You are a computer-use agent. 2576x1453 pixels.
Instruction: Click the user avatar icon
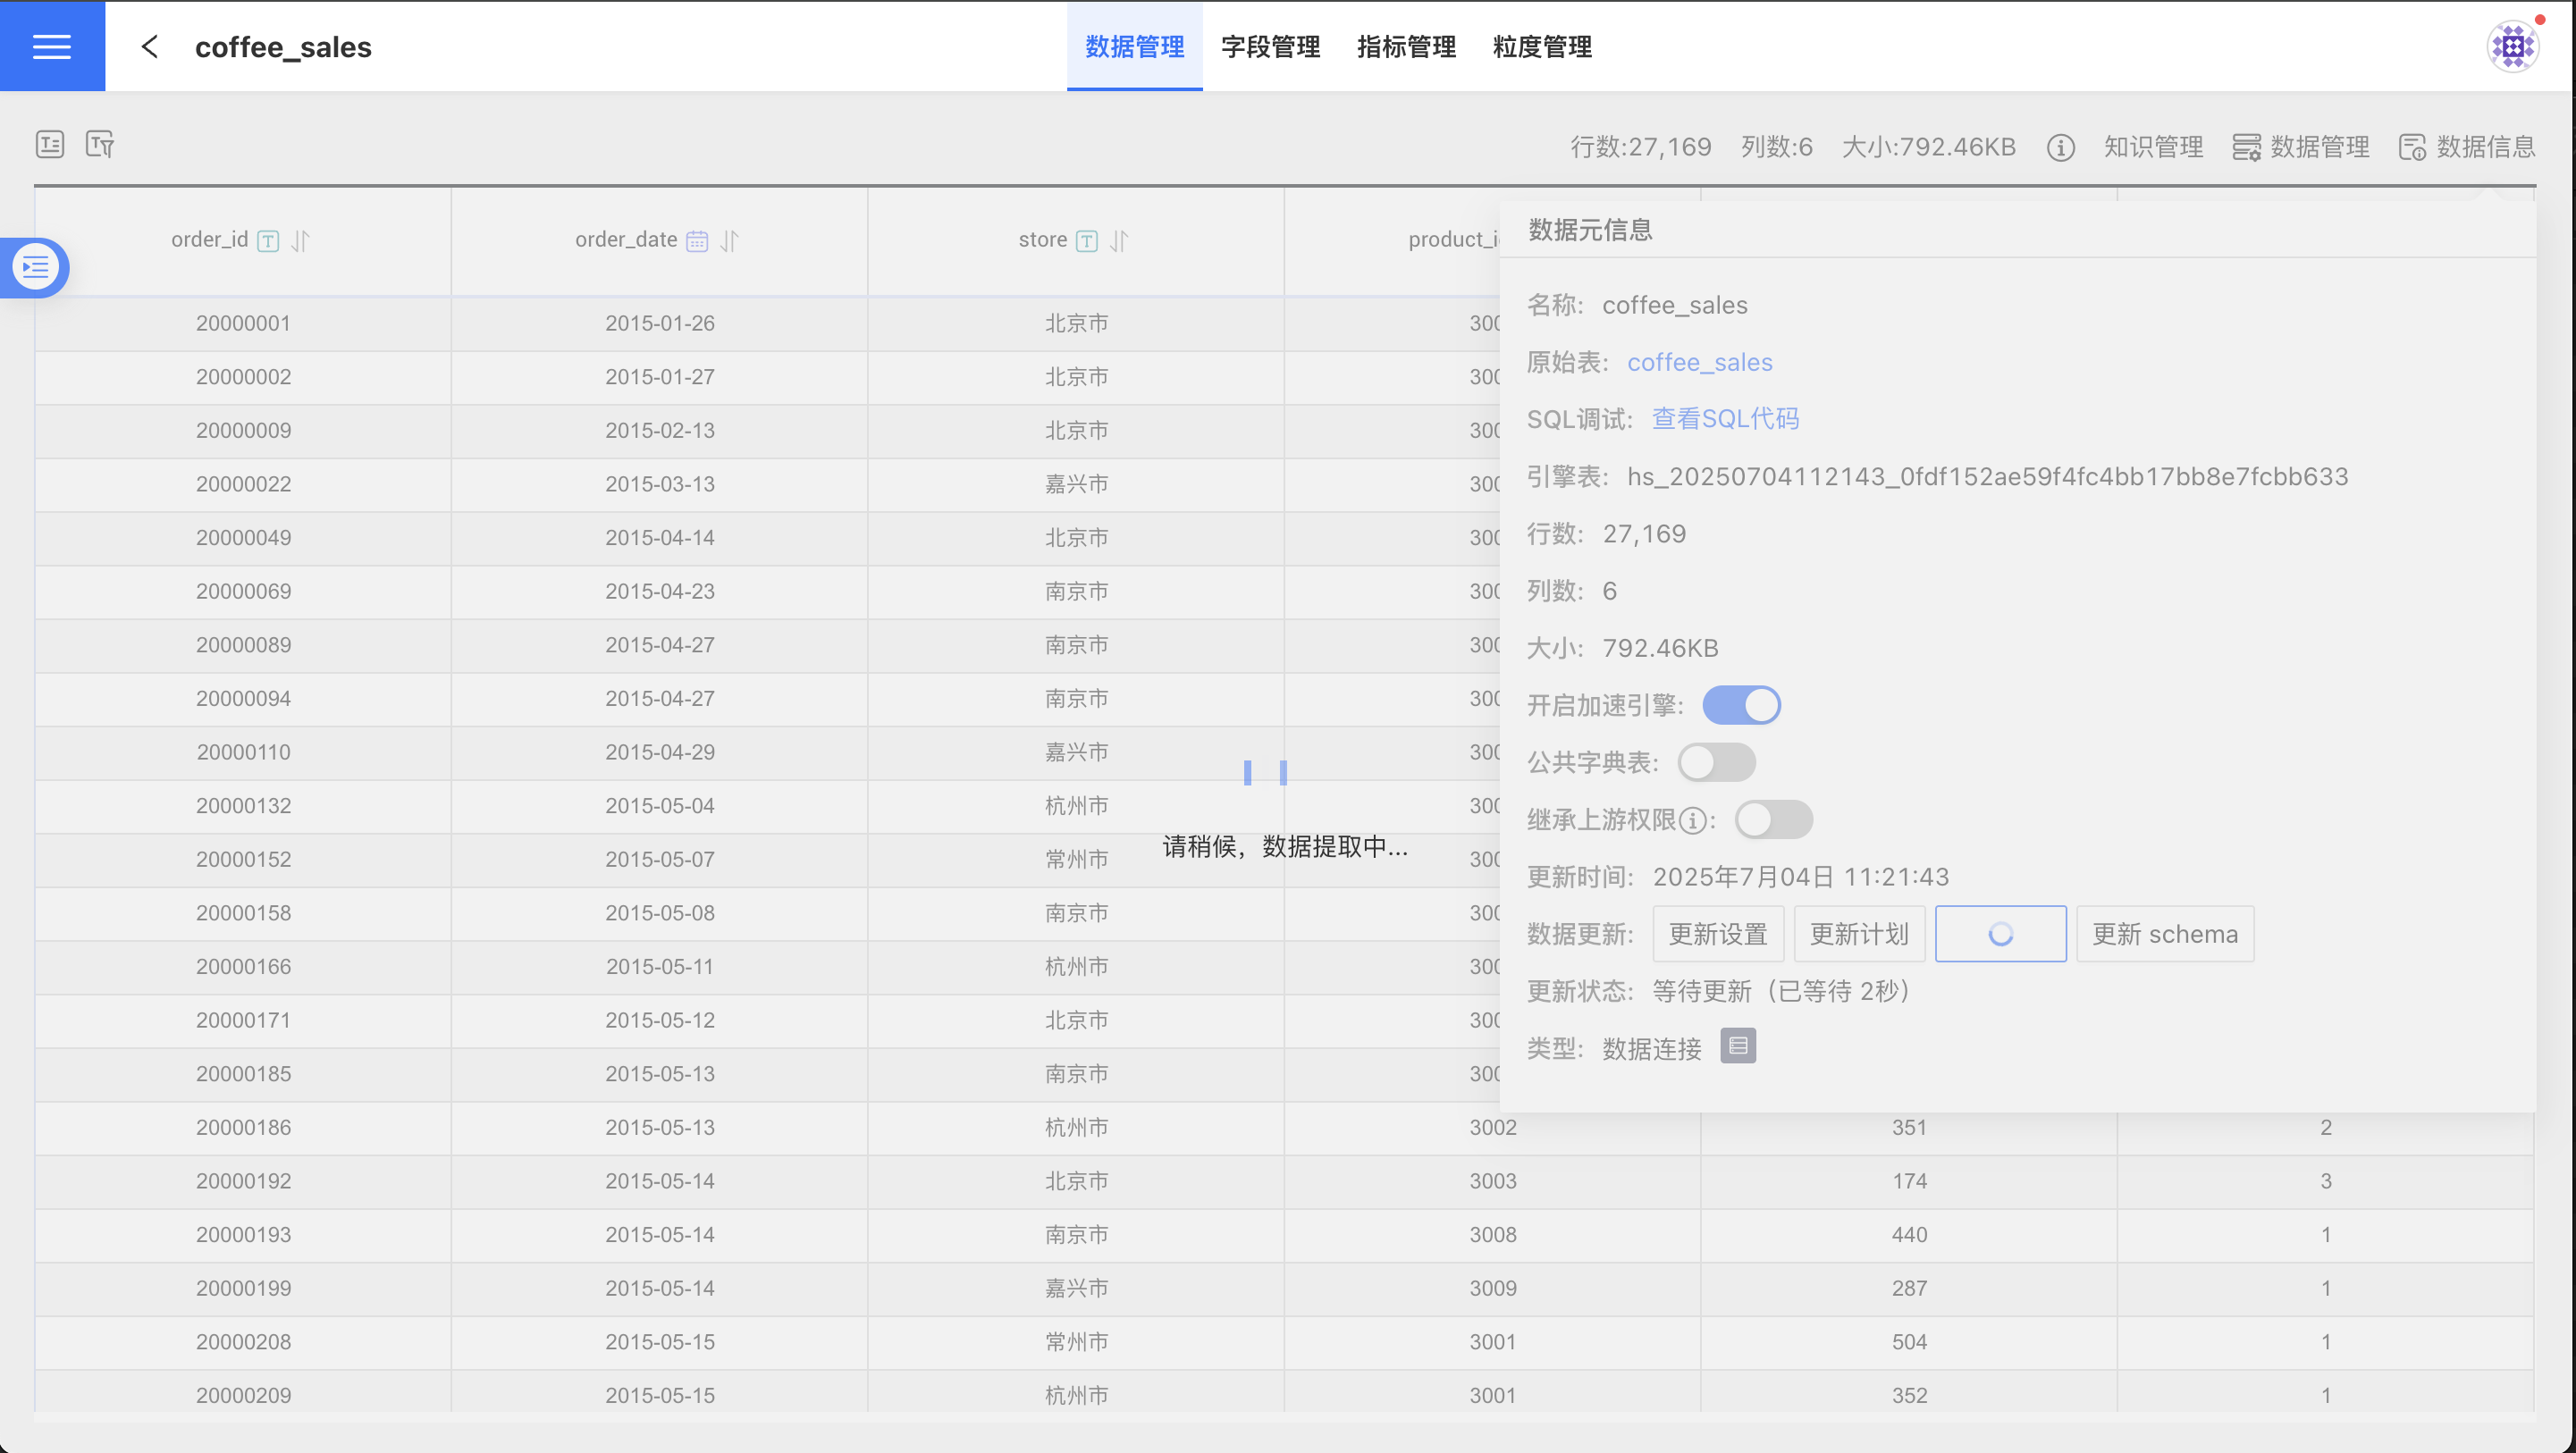pos(2512,46)
